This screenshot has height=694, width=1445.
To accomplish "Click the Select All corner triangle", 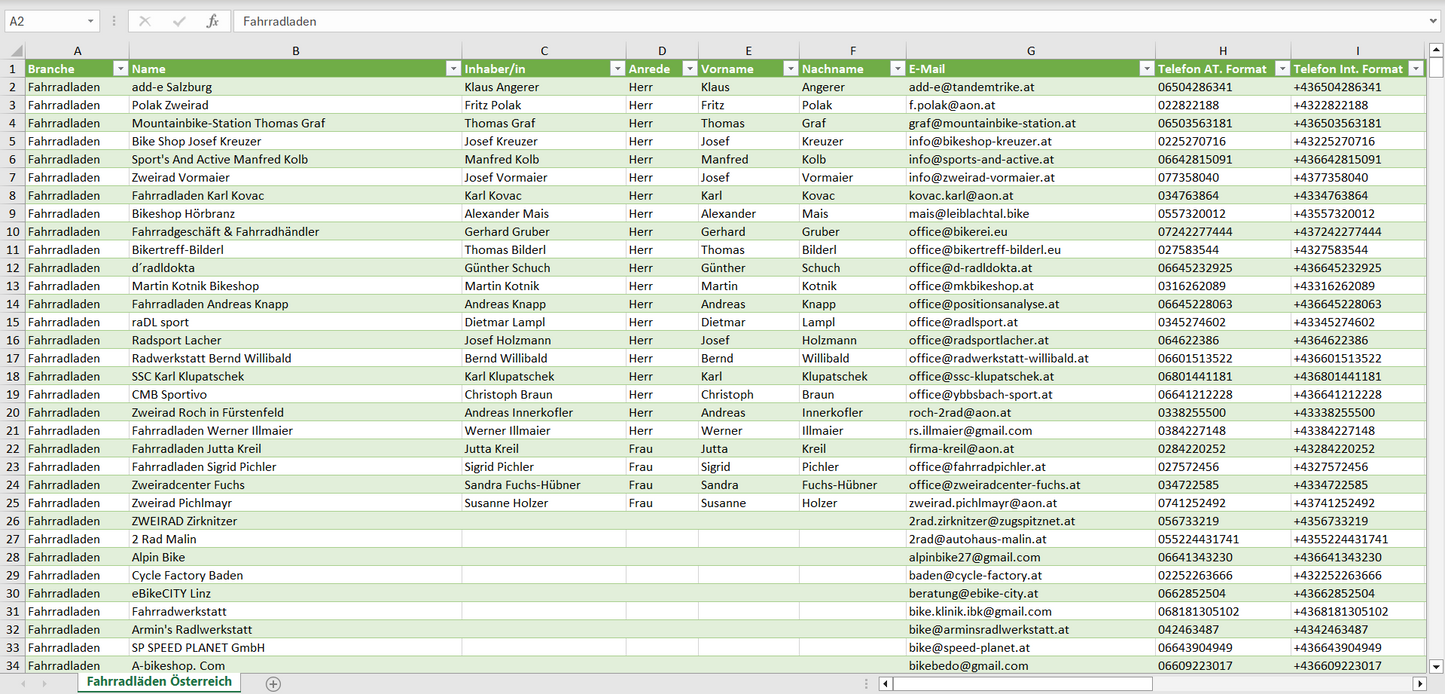I will click(x=15, y=51).
